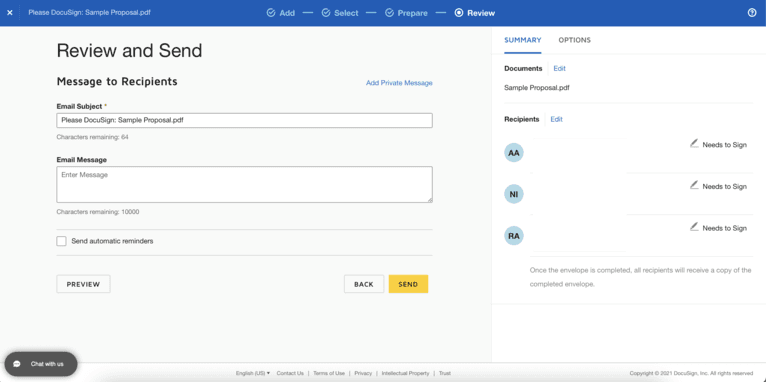Click the Back button
This screenshot has width=766, height=382.
364,284
